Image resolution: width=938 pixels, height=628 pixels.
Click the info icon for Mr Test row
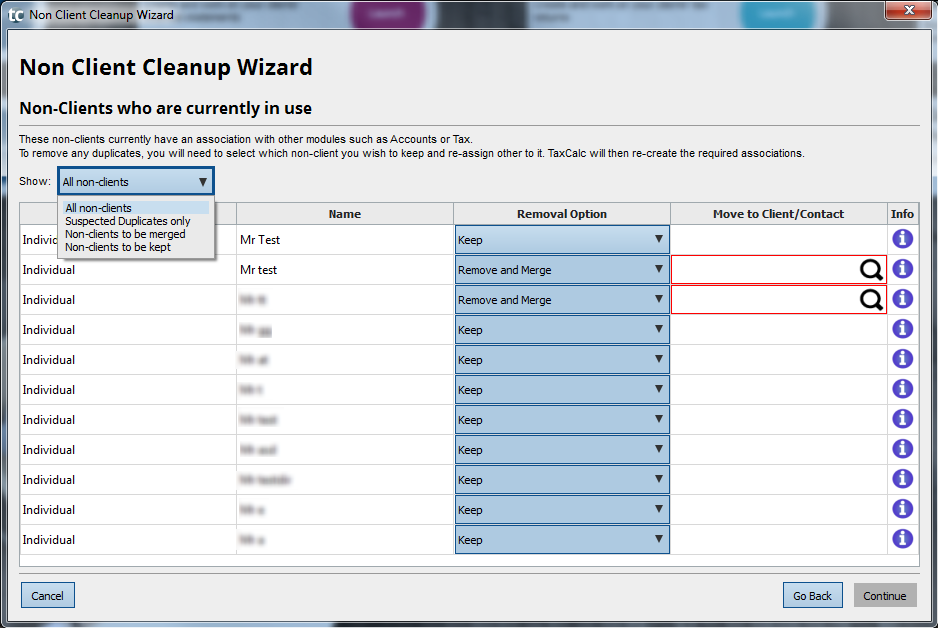click(x=902, y=239)
